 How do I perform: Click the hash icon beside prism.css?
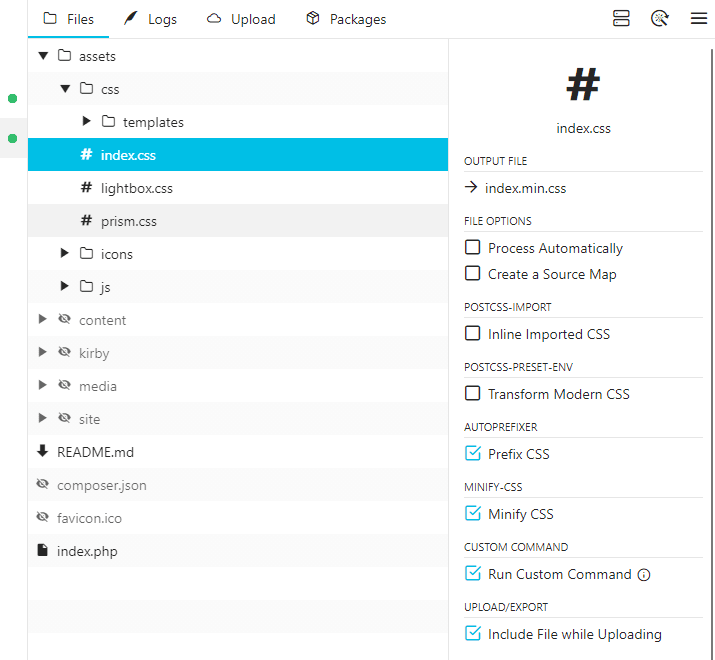pyautogui.click(x=86, y=220)
